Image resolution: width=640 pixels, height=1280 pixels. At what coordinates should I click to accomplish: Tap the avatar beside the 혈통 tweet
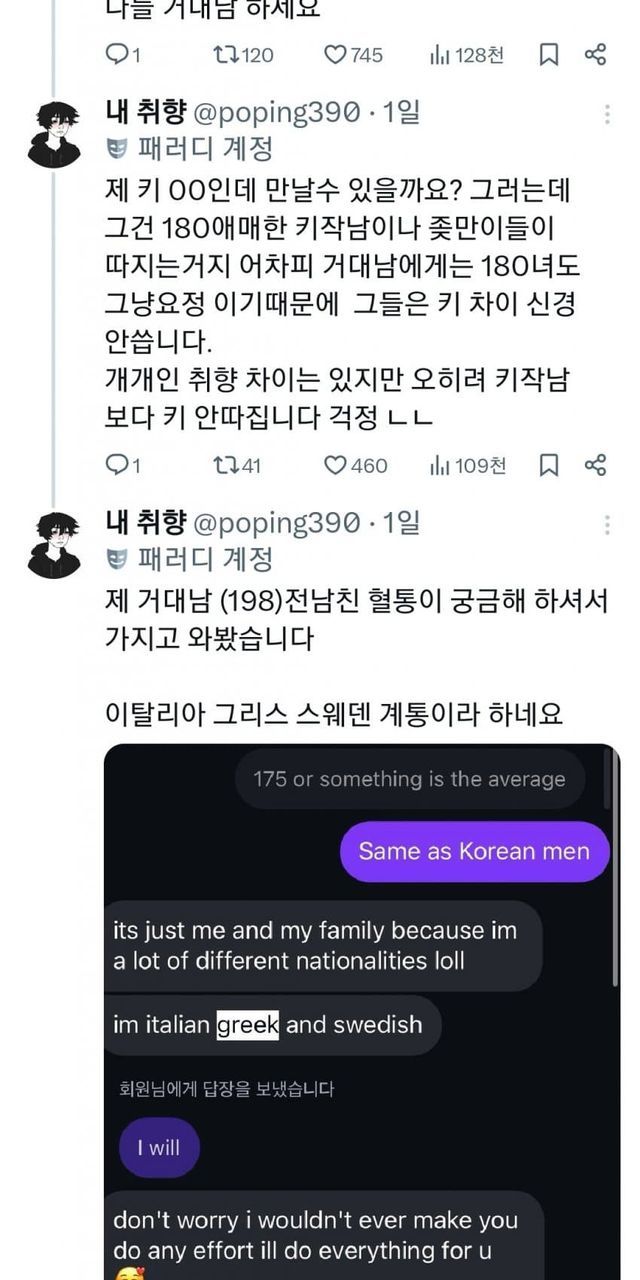(54, 545)
